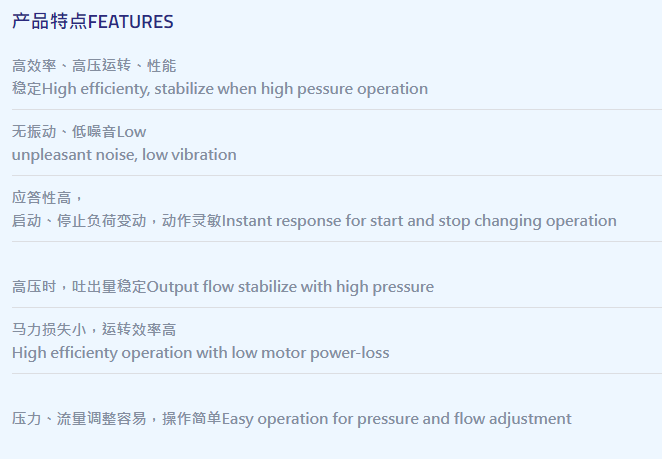Click the Easy operation for pressure and flow adjustment text
Image resolution: width=662 pixels, height=459 pixels.
tap(396, 419)
